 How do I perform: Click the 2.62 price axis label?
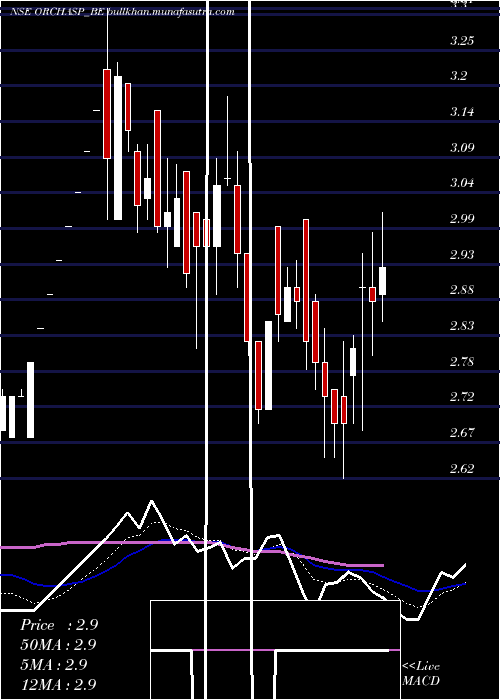point(462,468)
